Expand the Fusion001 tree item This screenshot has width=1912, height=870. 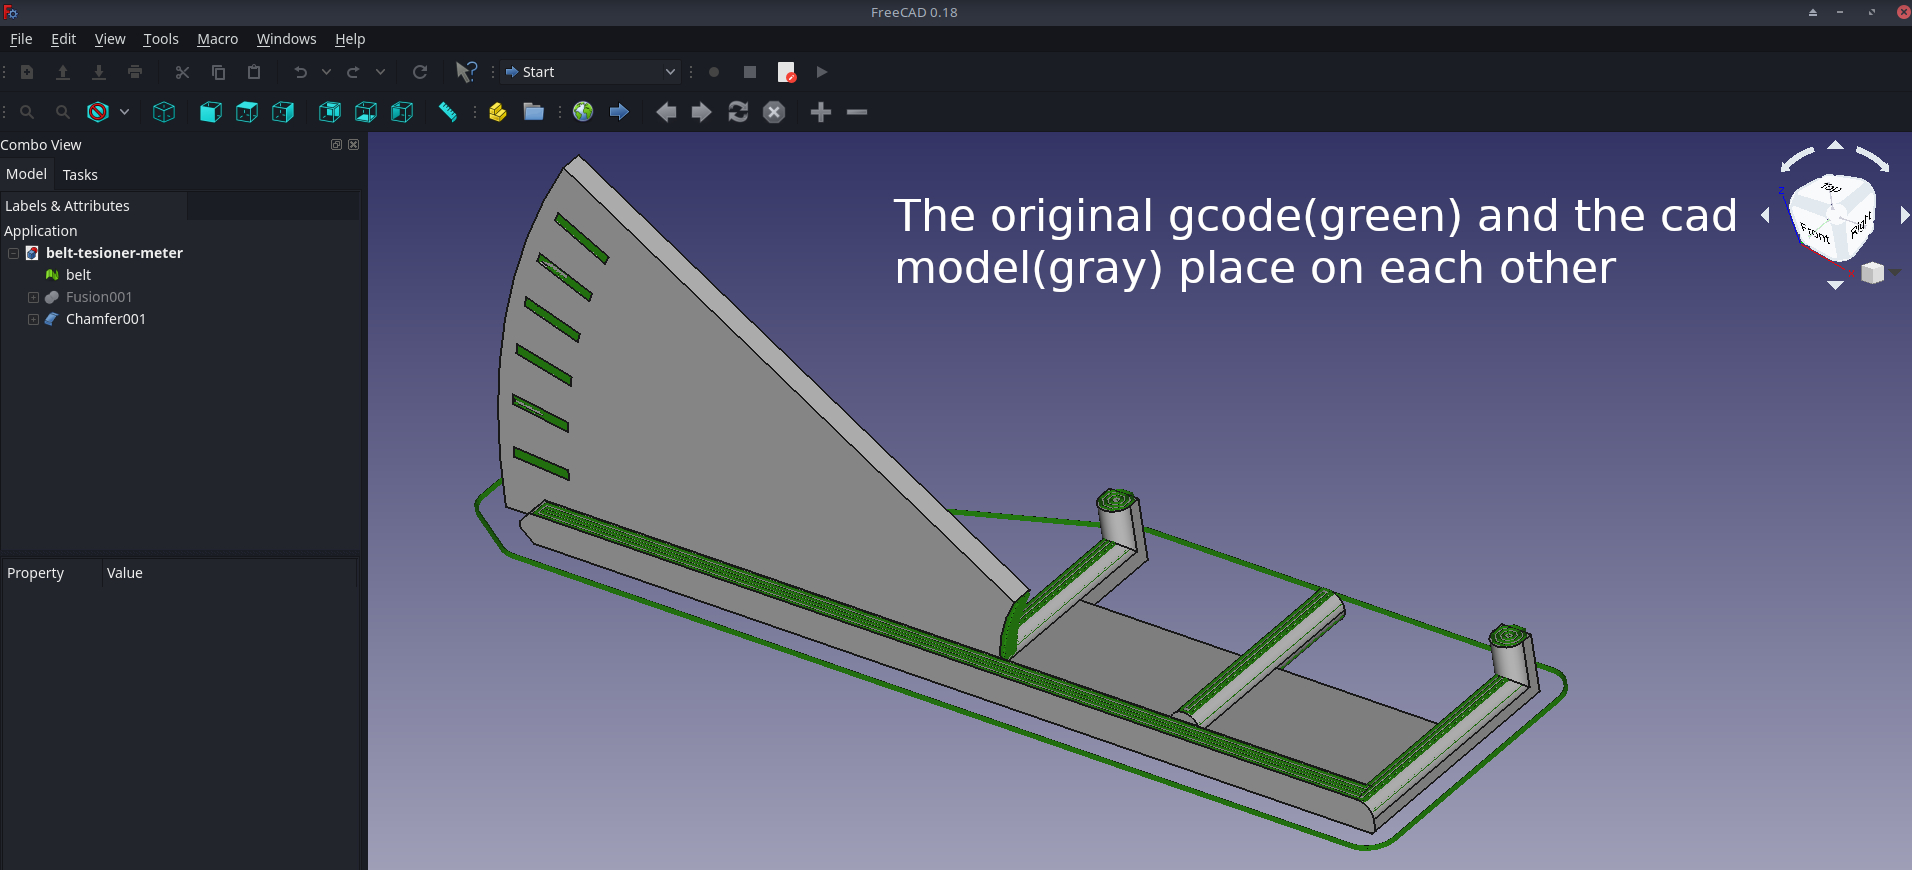(x=33, y=297)
